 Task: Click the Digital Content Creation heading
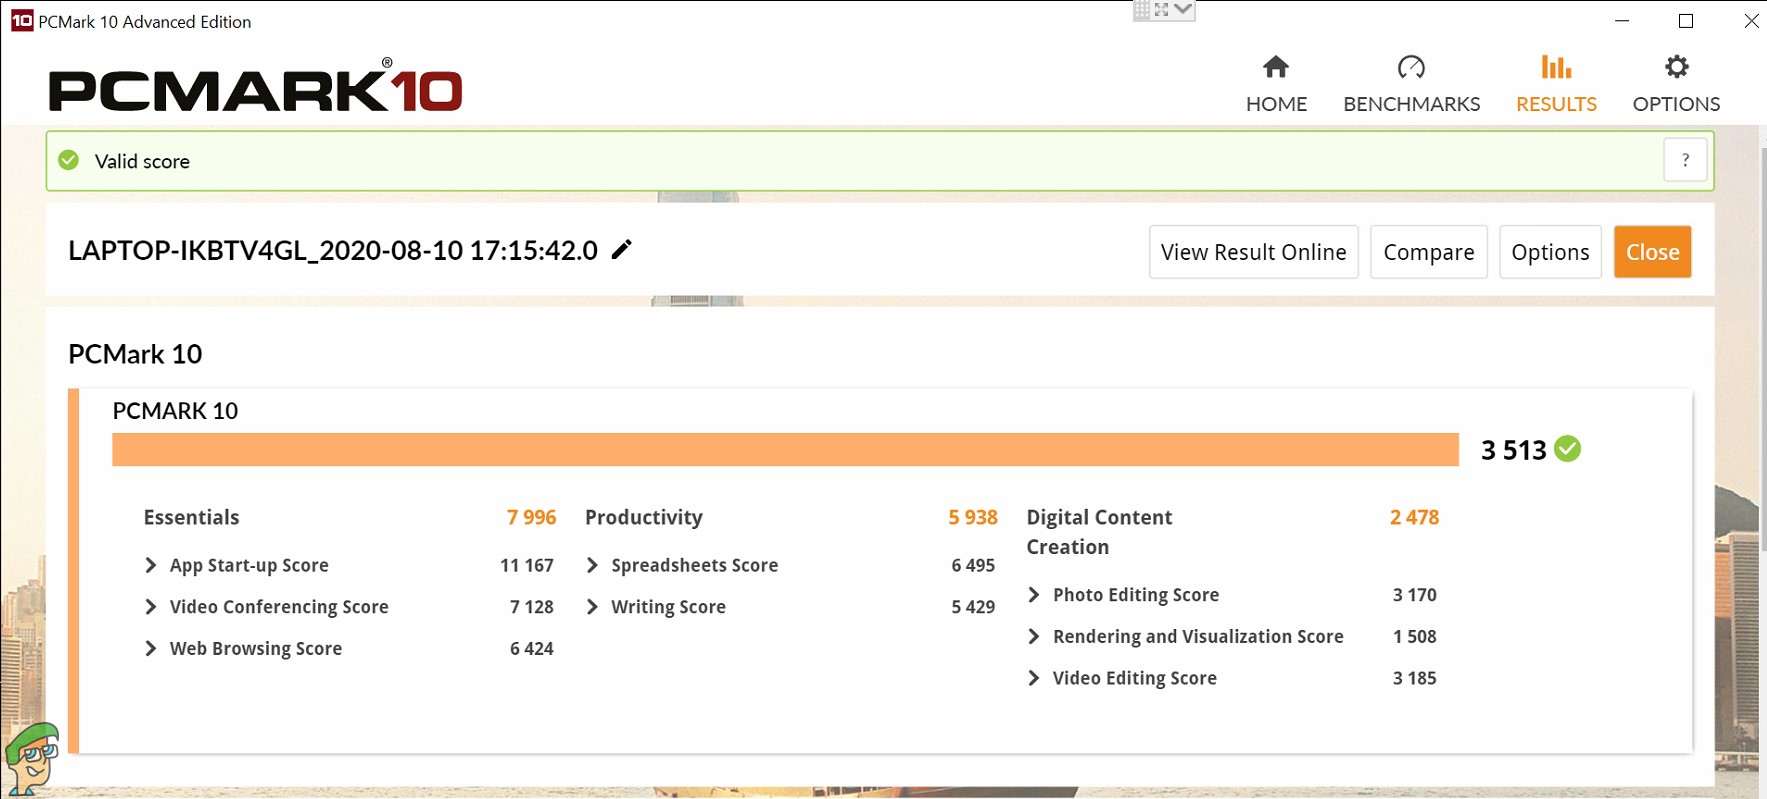(x=1099, y=532)
